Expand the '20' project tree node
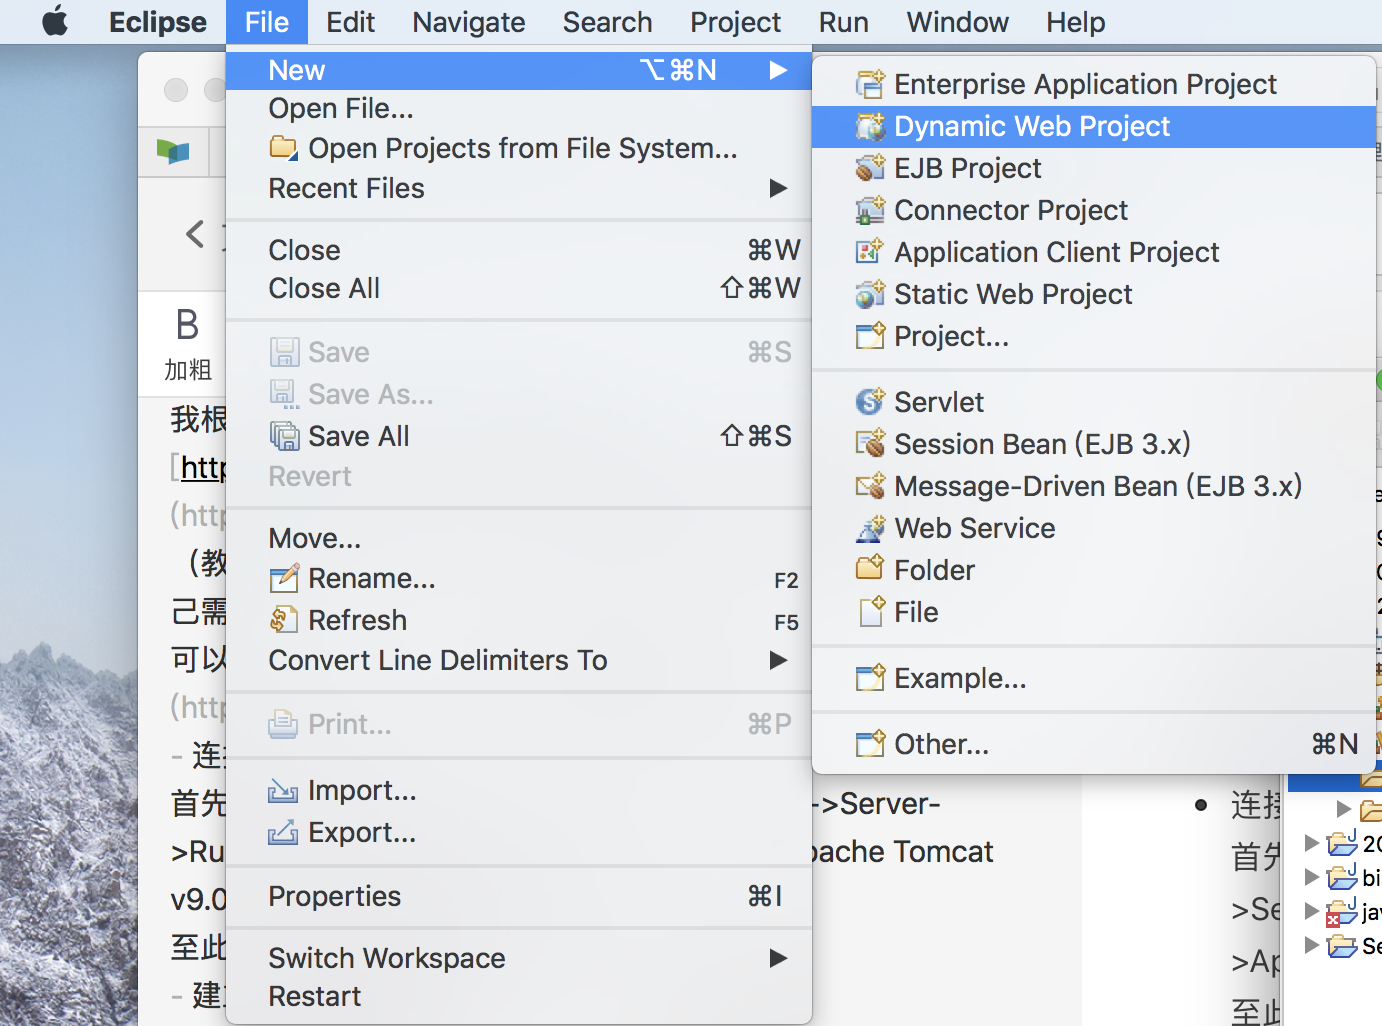 point(1312,843)
